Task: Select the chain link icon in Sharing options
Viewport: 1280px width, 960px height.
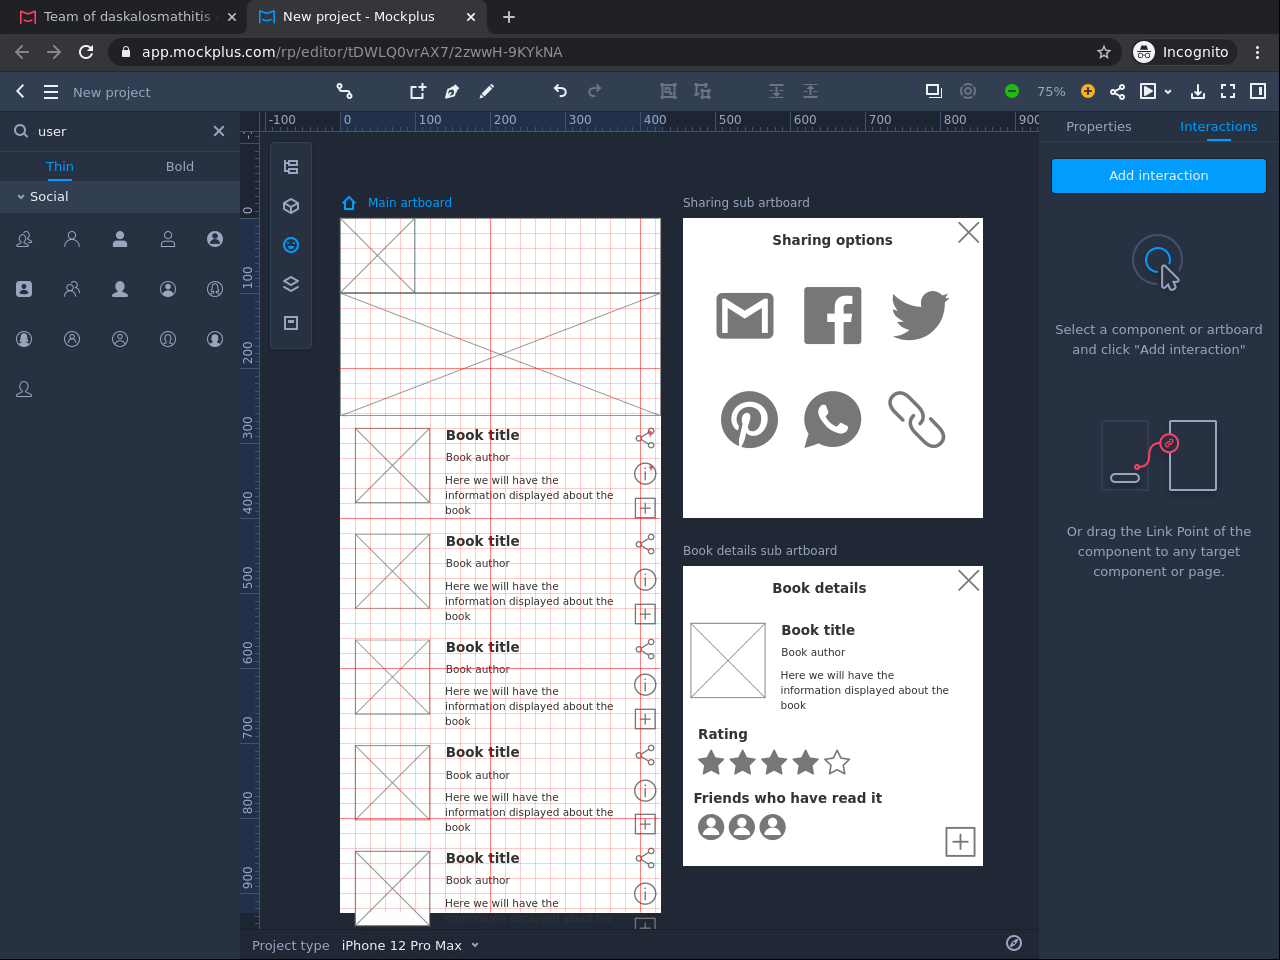Action: 917,419
